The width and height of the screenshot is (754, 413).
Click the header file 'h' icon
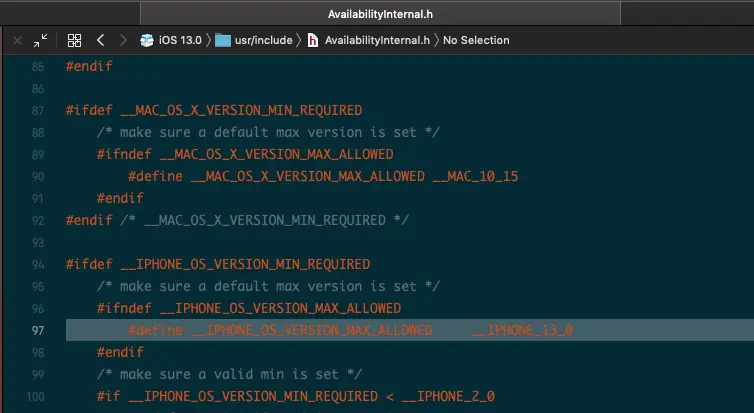click(313, 40)
